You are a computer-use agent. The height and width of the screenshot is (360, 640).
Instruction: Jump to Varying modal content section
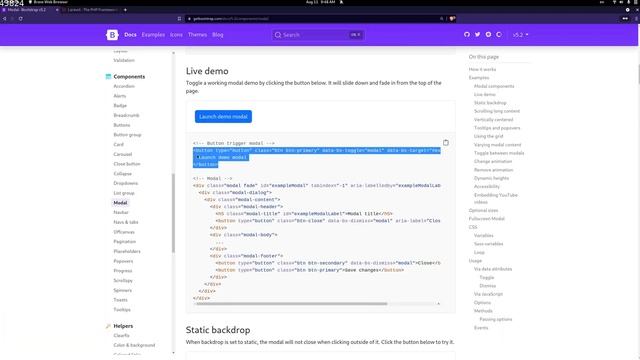click(497, 145)
